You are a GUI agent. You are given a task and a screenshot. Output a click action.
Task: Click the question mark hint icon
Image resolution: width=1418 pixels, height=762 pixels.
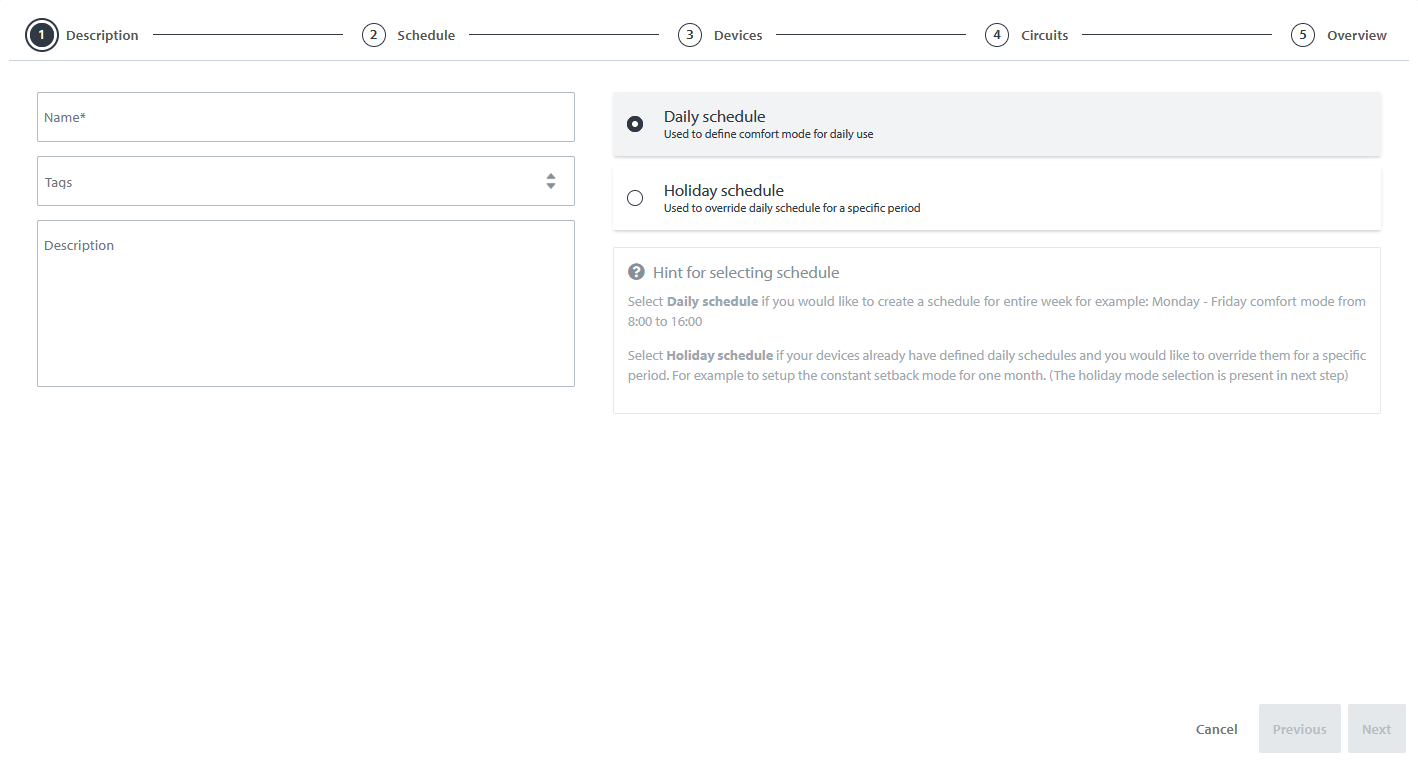tap(636, 272)
